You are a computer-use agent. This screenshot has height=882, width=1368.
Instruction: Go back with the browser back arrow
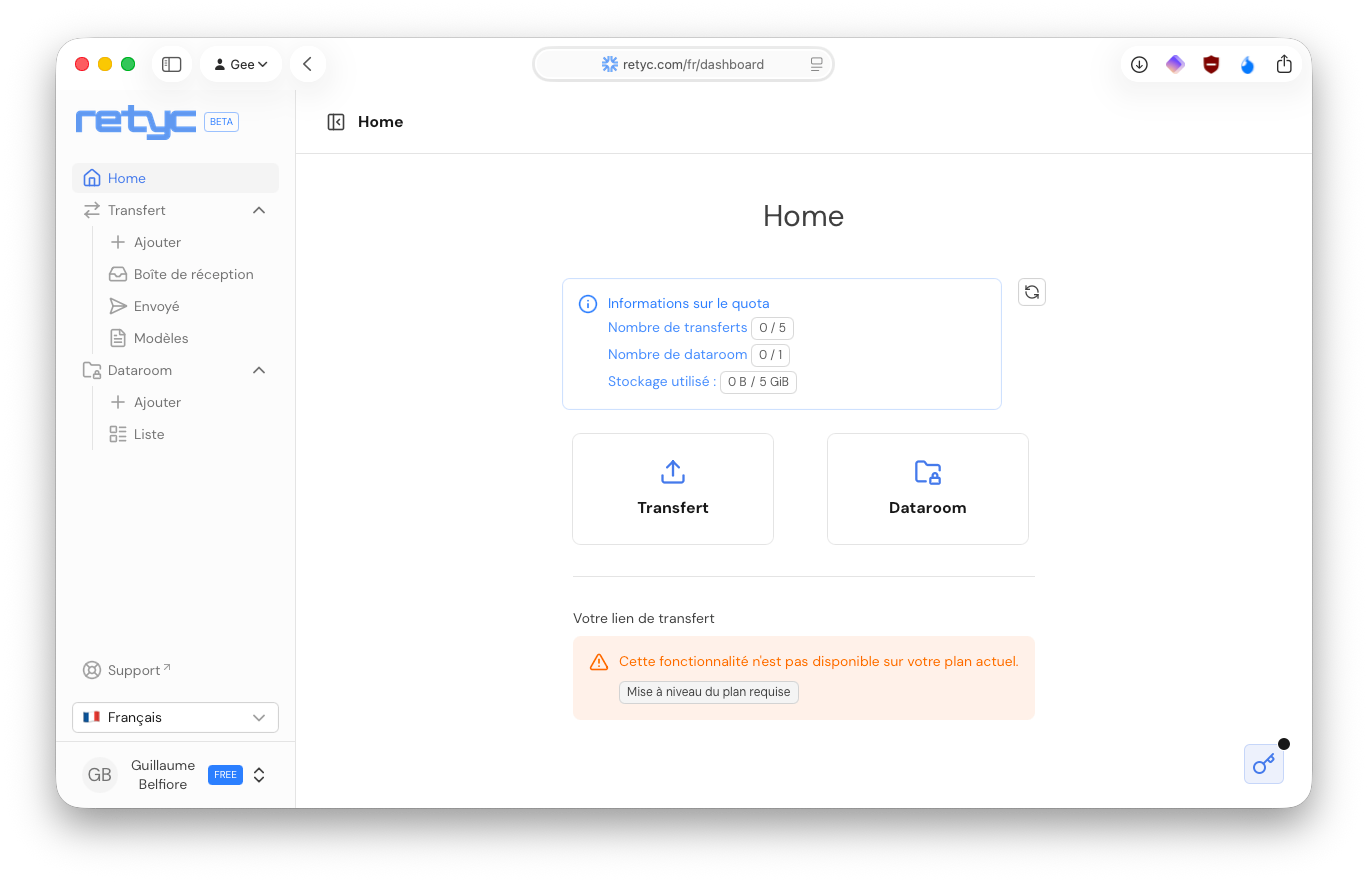click(x=307, y=64)
